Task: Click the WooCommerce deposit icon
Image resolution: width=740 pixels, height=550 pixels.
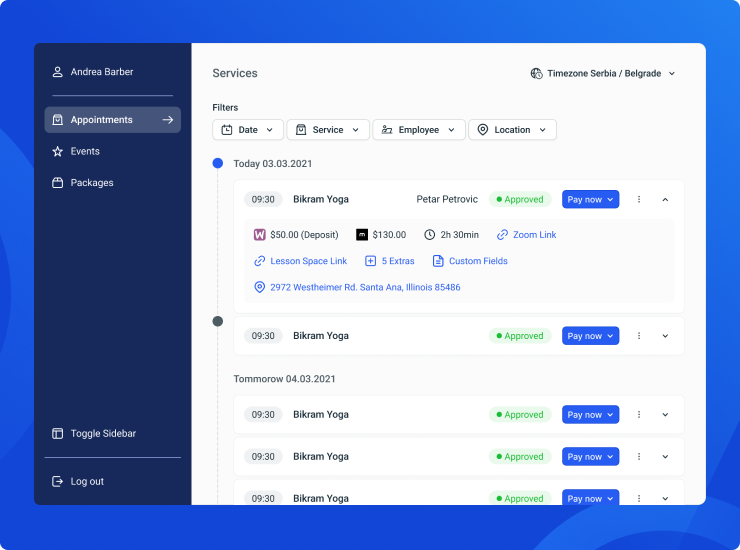Action: click(260, 235)
